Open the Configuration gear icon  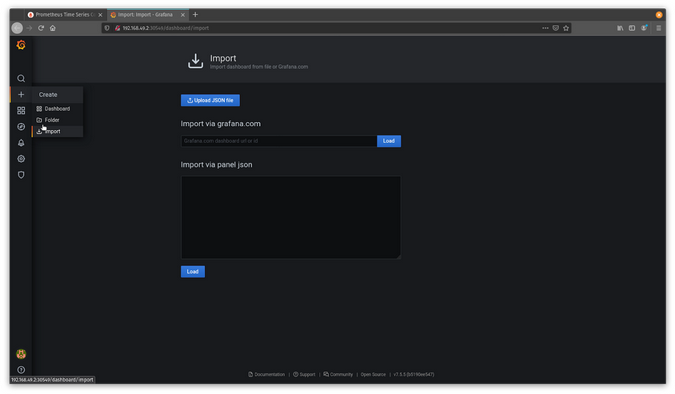pos(21,159)
